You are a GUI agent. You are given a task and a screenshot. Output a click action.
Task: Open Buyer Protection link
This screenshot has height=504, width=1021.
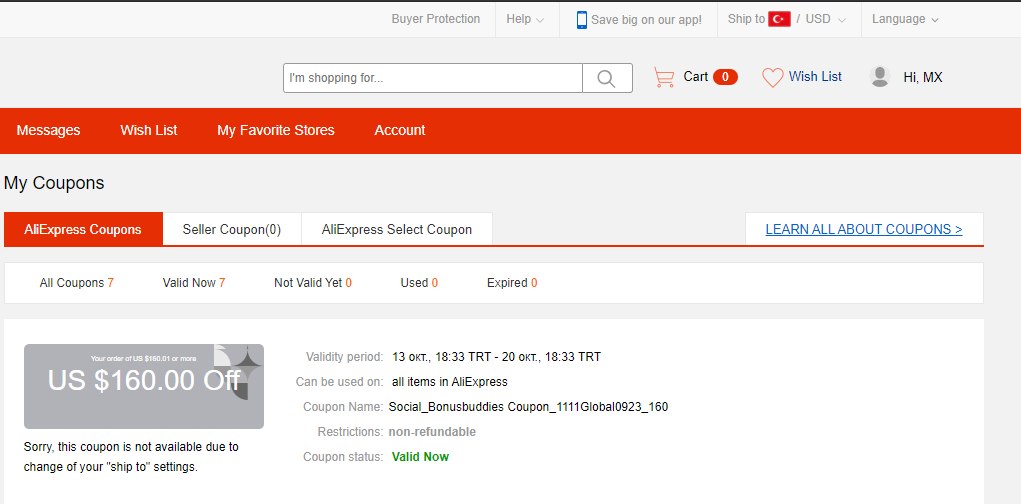pos(436,19)
